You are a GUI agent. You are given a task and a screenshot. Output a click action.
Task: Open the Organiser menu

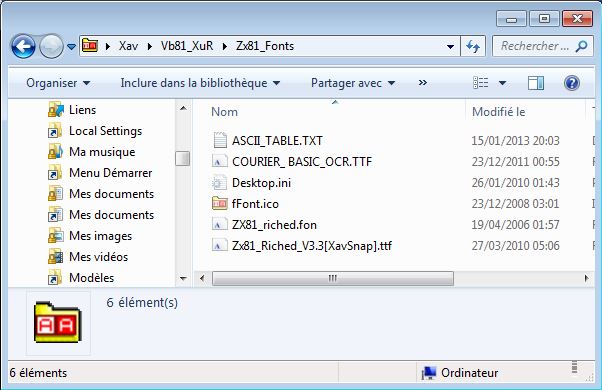[x=58, y=83]
